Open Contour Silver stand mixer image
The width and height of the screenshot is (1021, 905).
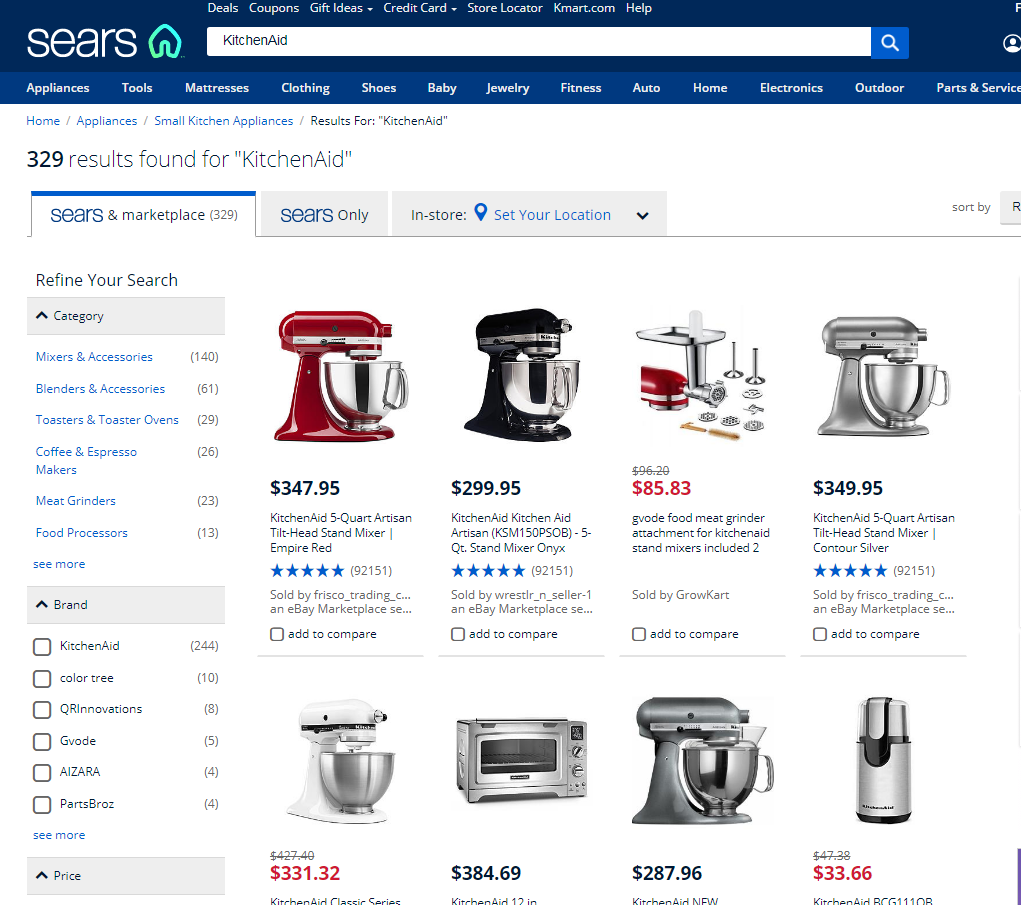884,376
